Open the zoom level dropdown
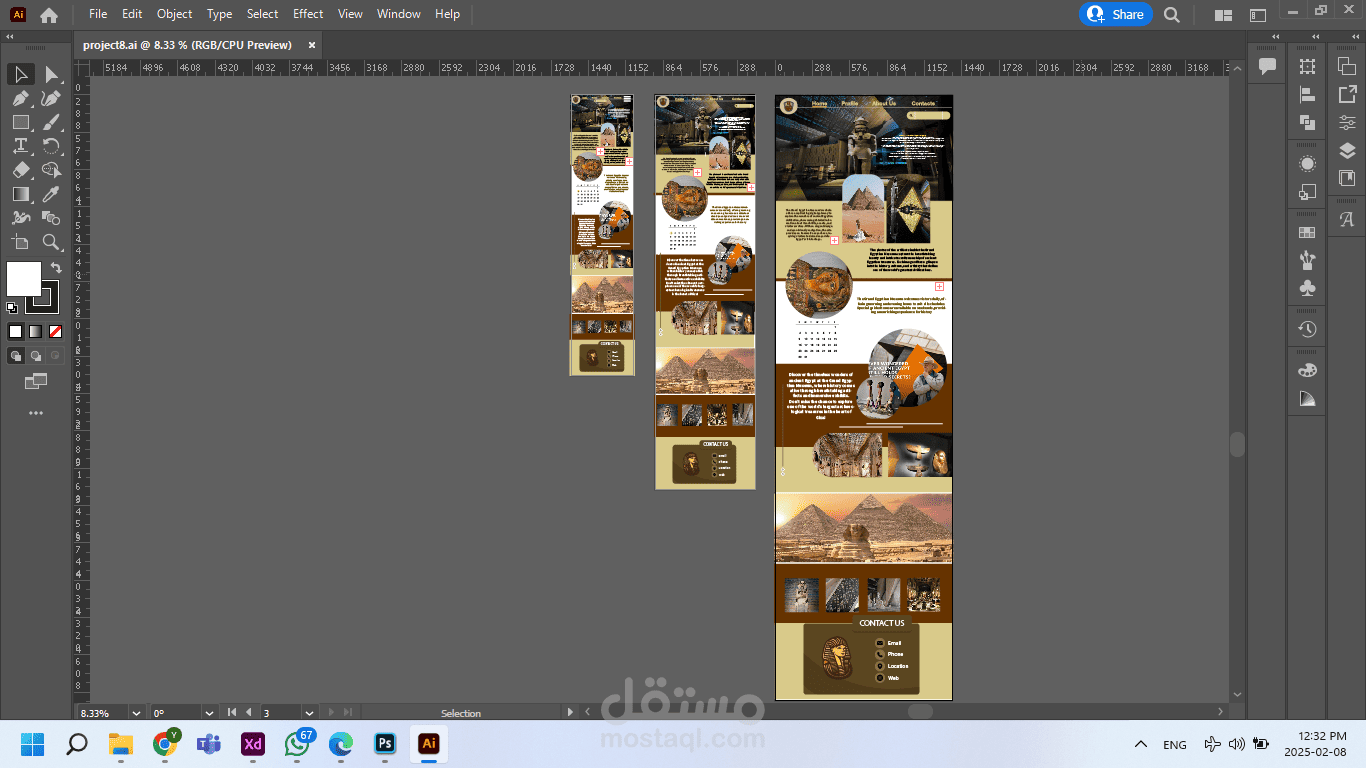Image resolution: width=1366 pixels, height=768 pixels. coord(138,713)
